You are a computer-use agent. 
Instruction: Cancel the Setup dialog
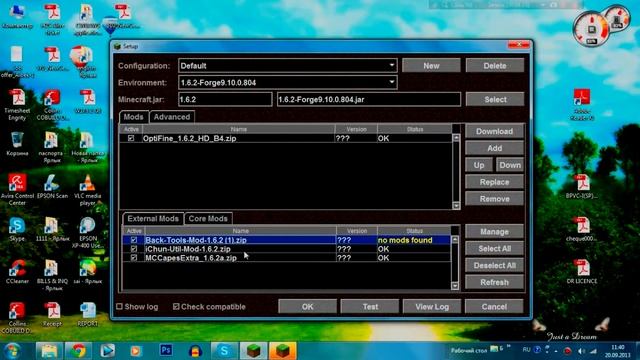point(494,307)
